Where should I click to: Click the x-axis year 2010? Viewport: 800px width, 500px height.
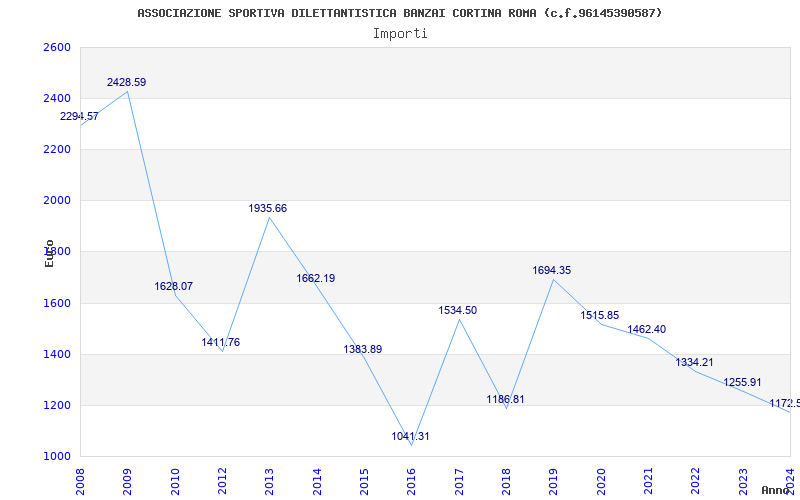tap(174, 482)
